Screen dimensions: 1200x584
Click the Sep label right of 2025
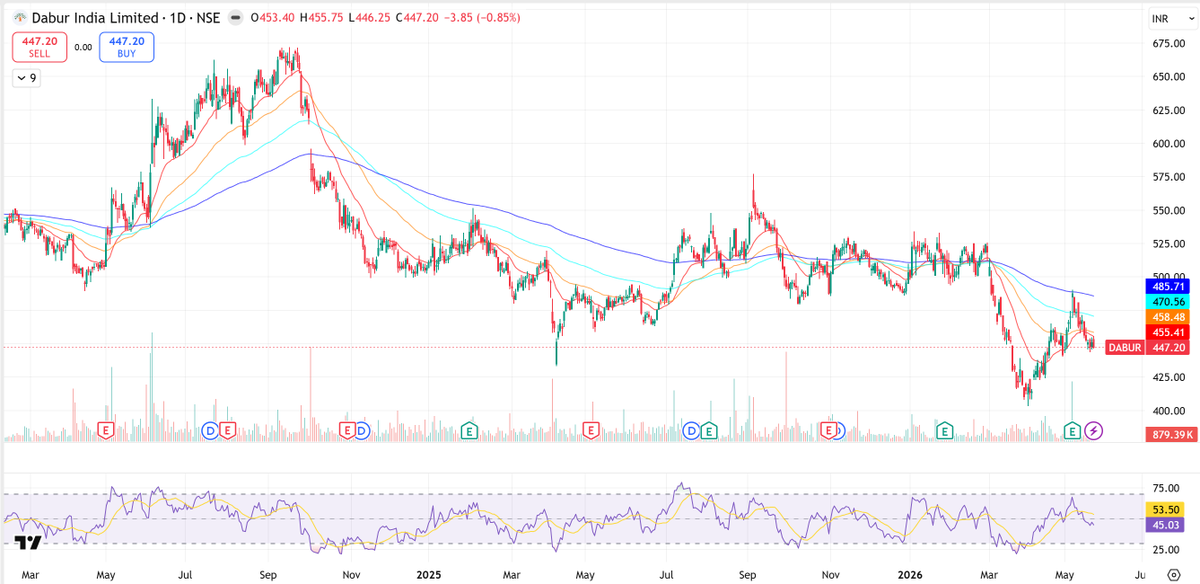click(x=749, y=576)
